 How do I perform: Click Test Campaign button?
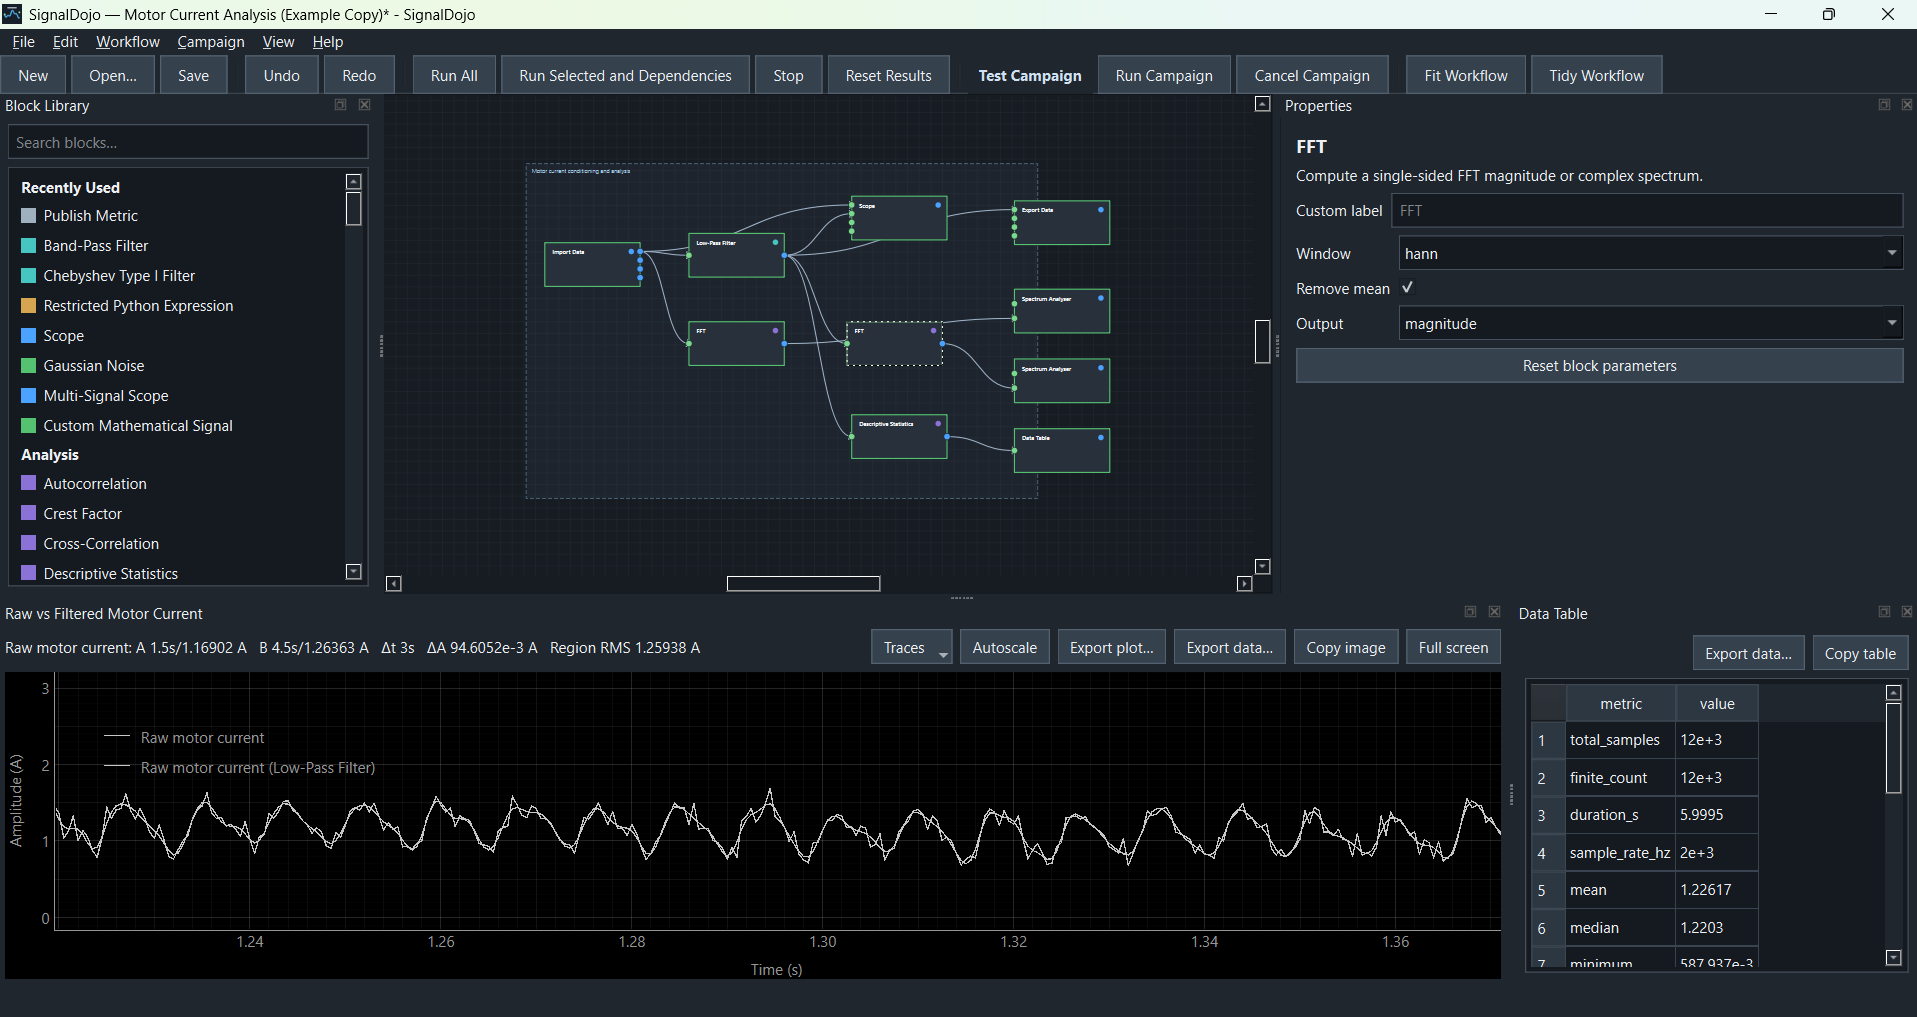(x=1030, y=76)
